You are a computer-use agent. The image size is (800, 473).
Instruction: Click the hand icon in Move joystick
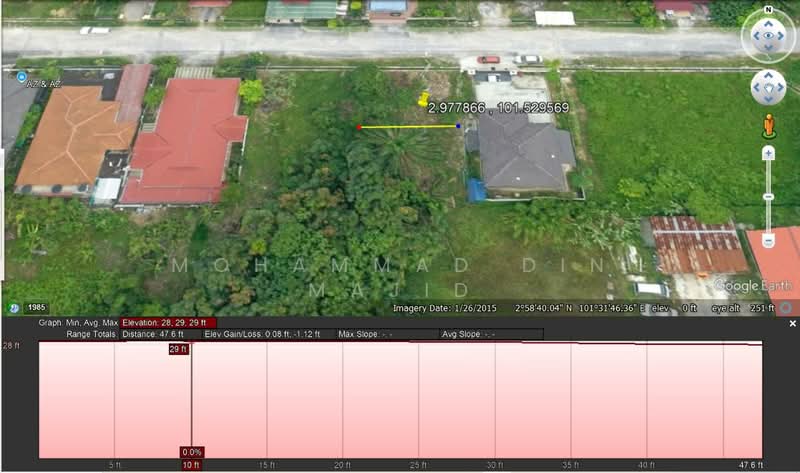pyautogui.click(x=768, y=88)
